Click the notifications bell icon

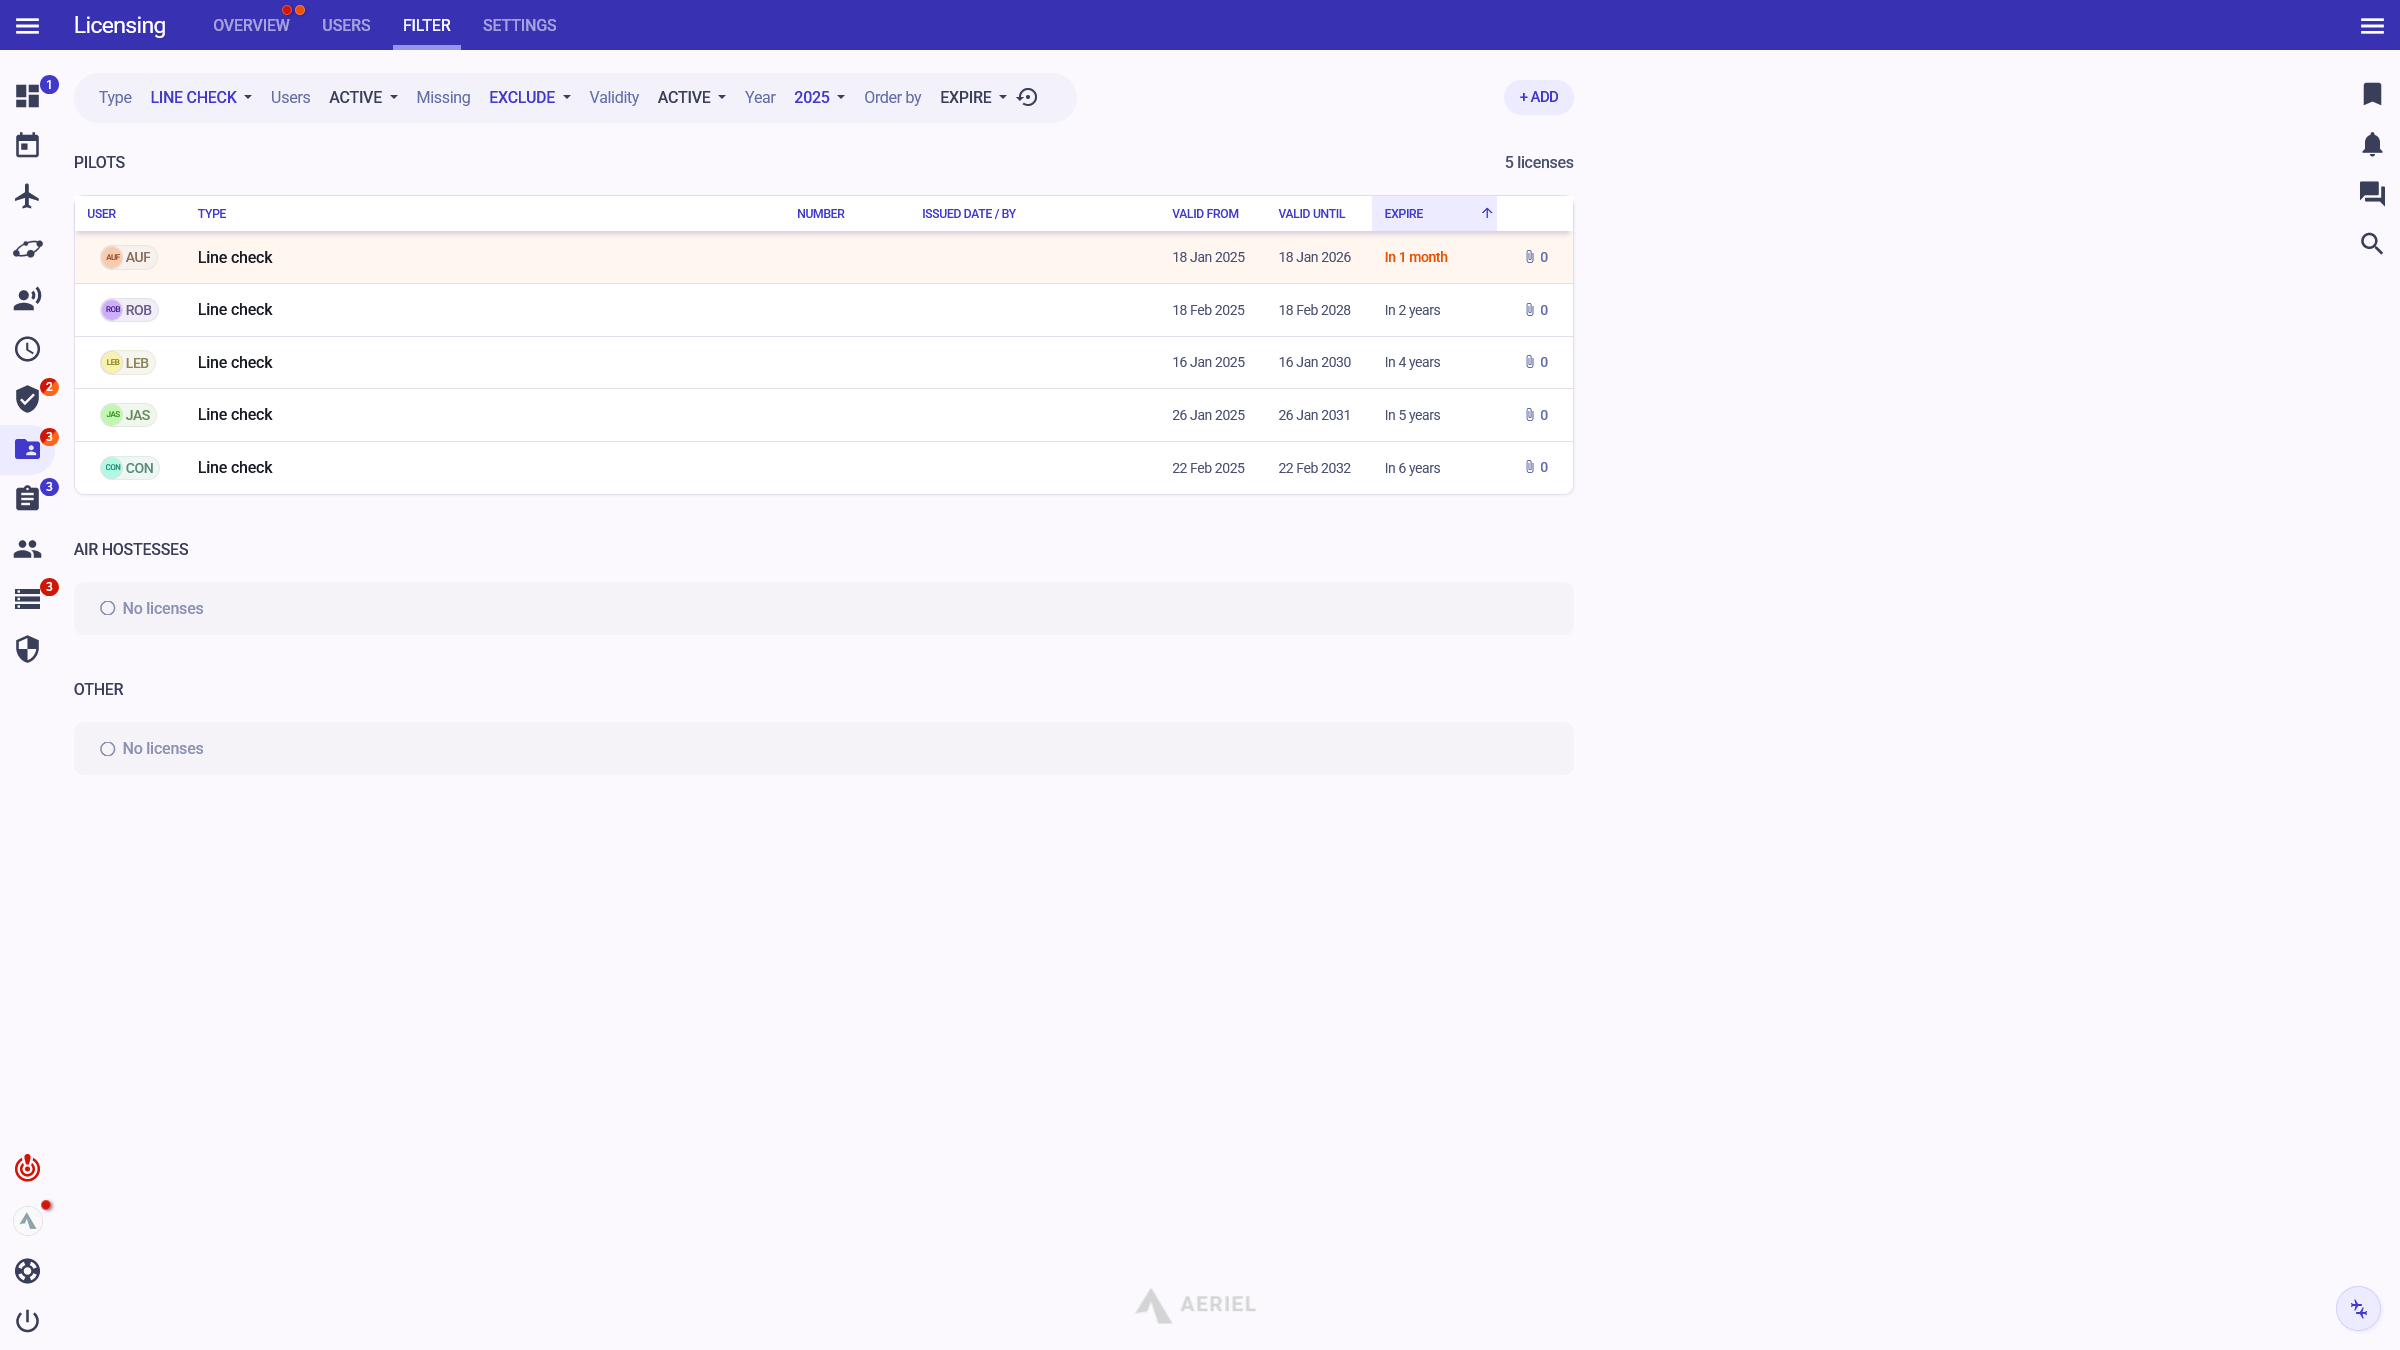[2372, 145]
